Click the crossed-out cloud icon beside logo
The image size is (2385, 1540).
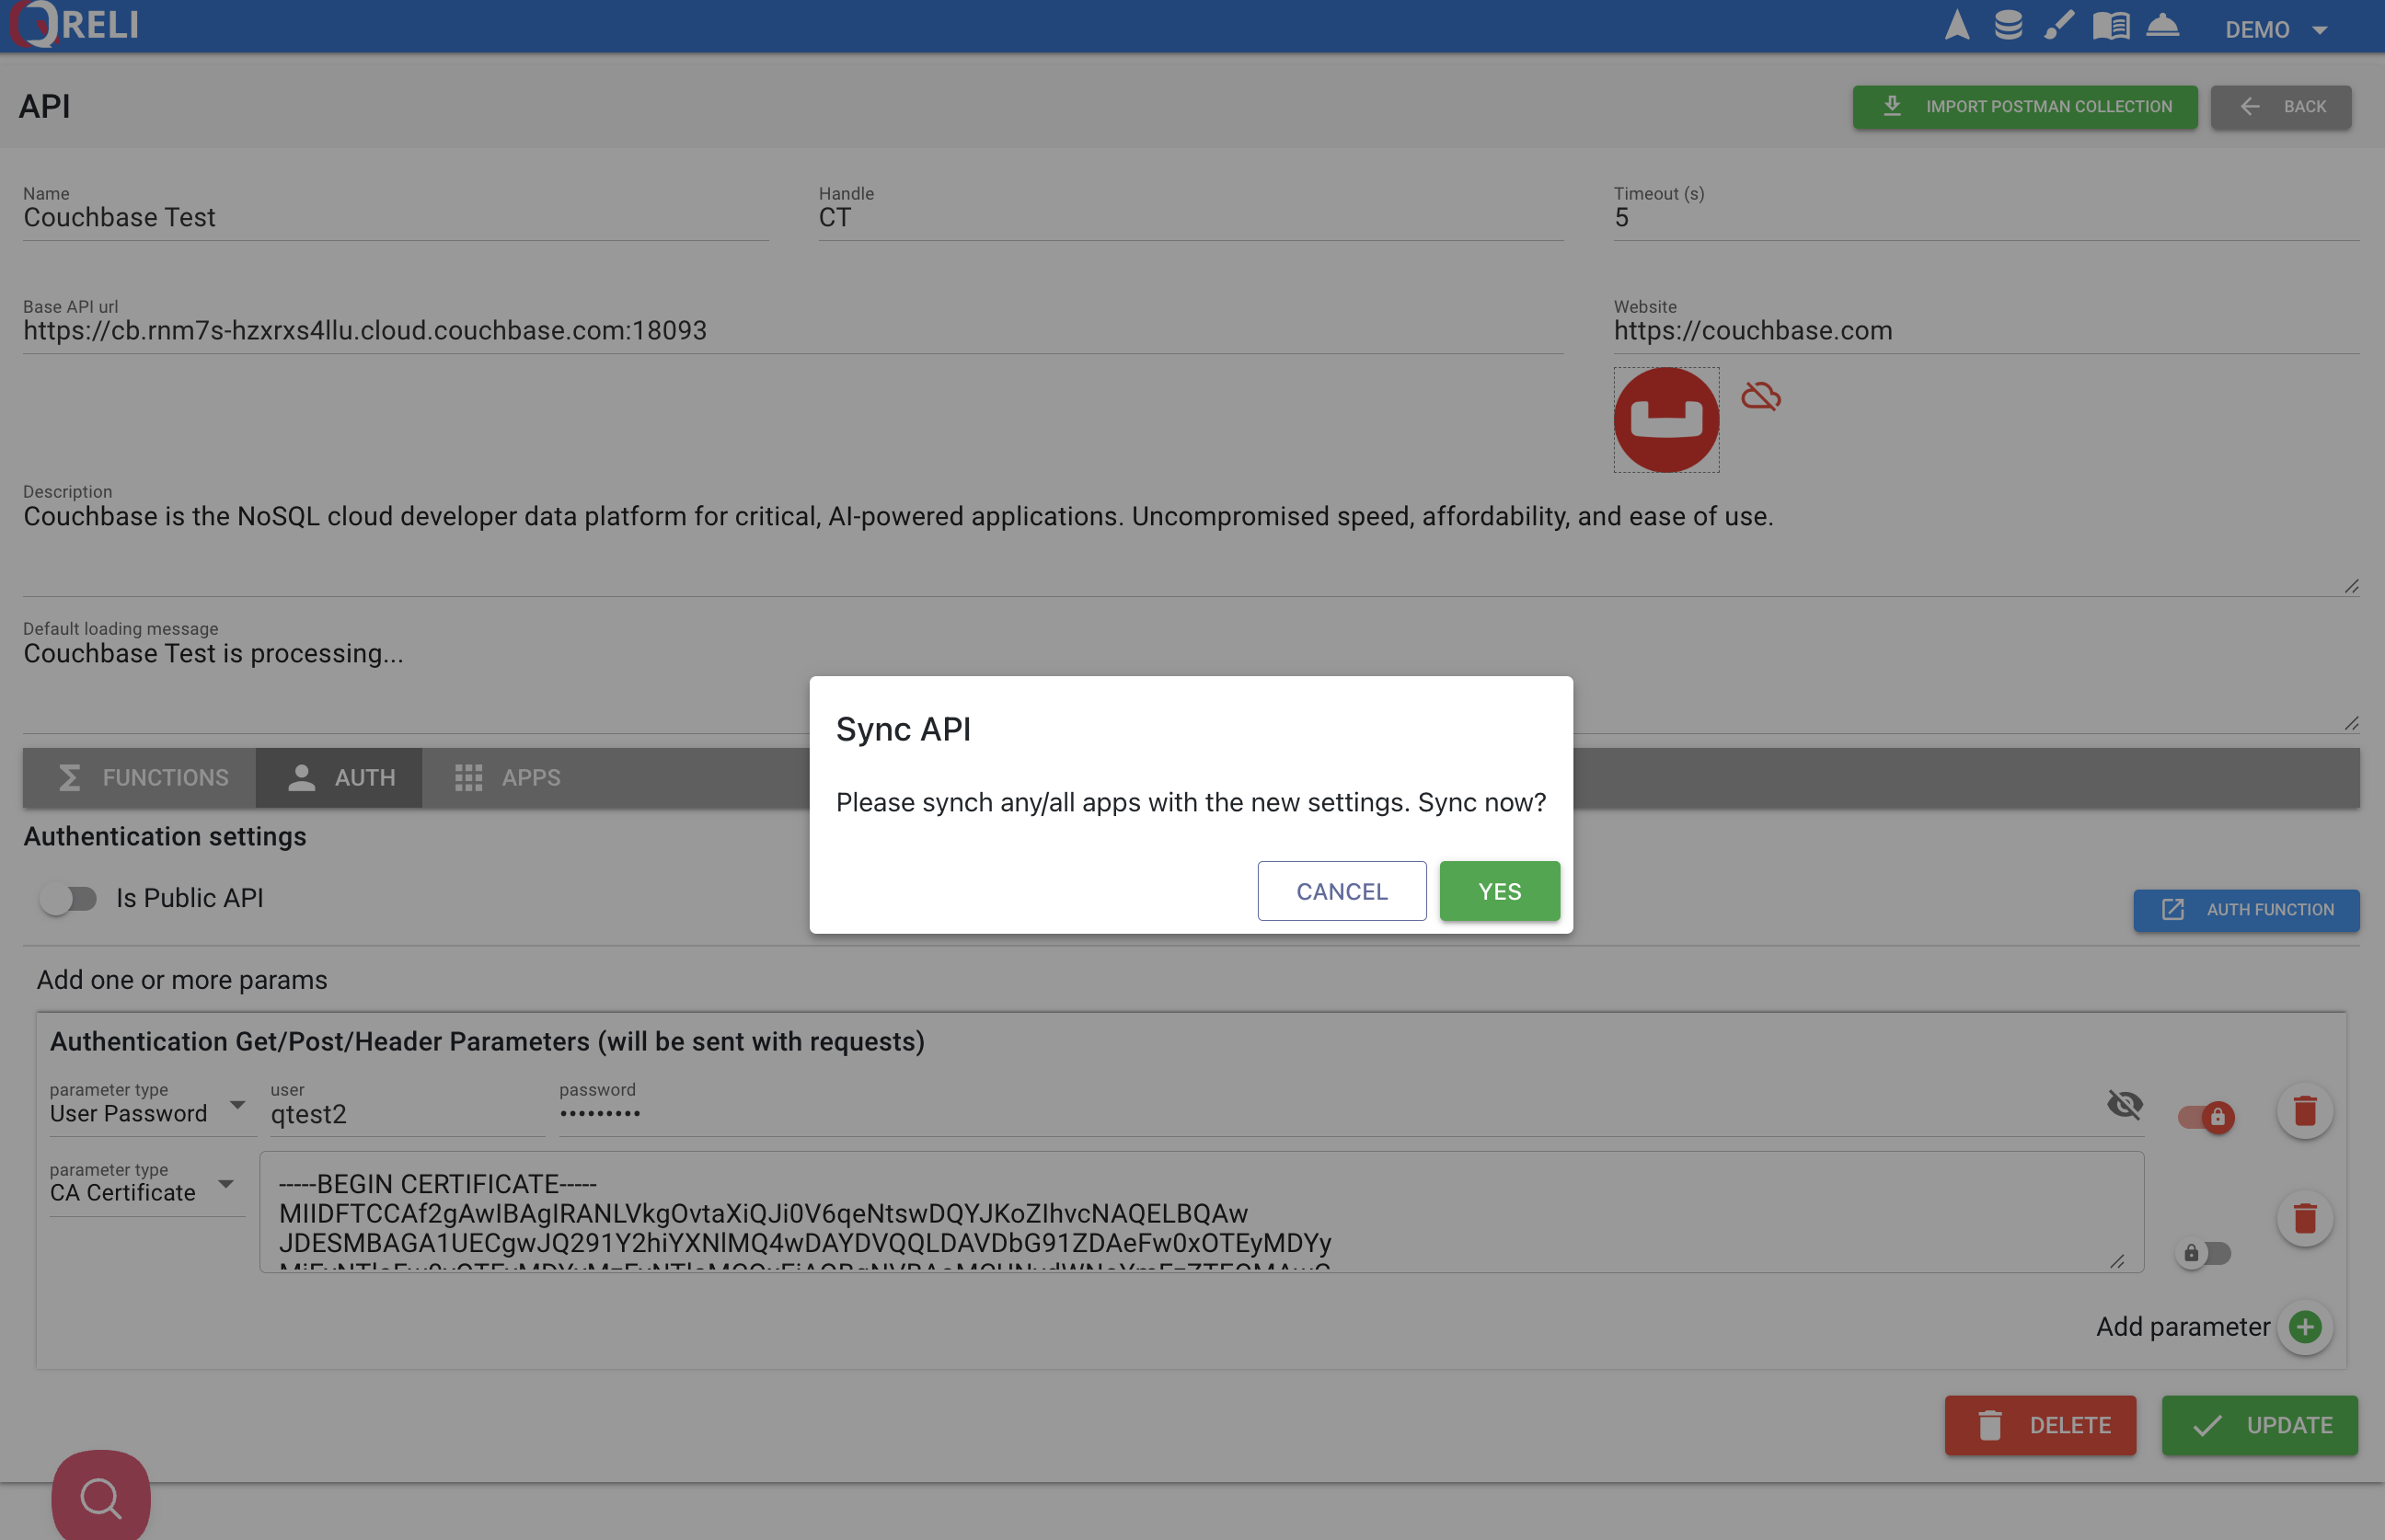pos(1760,397)
